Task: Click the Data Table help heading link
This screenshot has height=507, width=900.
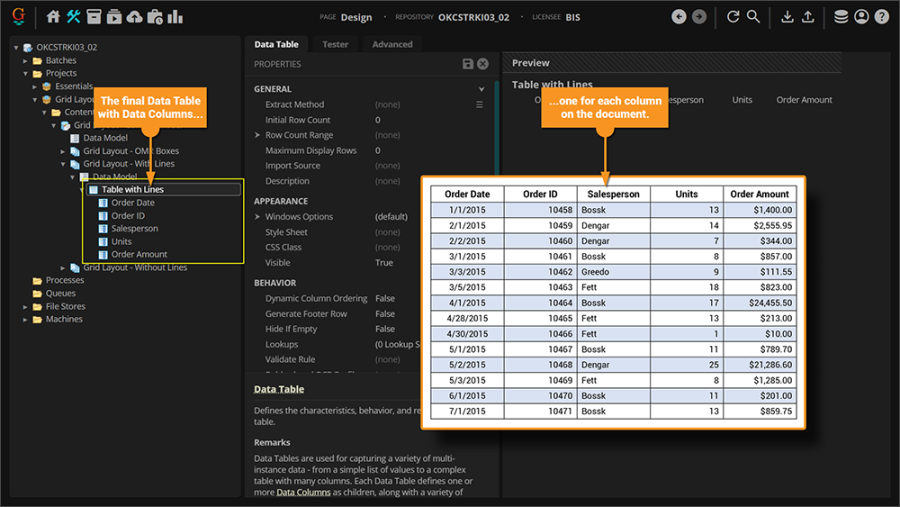Action: click(278, 389)
